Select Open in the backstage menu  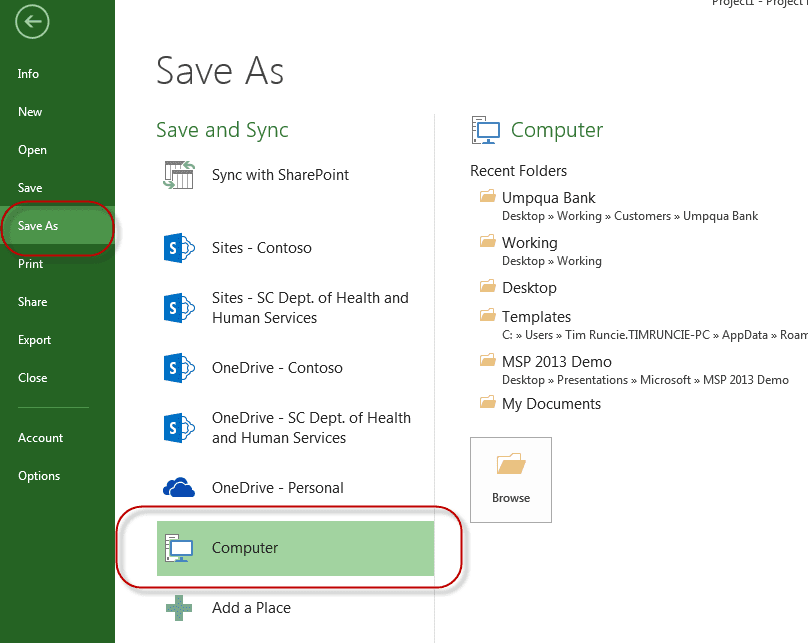click(x=32, y=150)
